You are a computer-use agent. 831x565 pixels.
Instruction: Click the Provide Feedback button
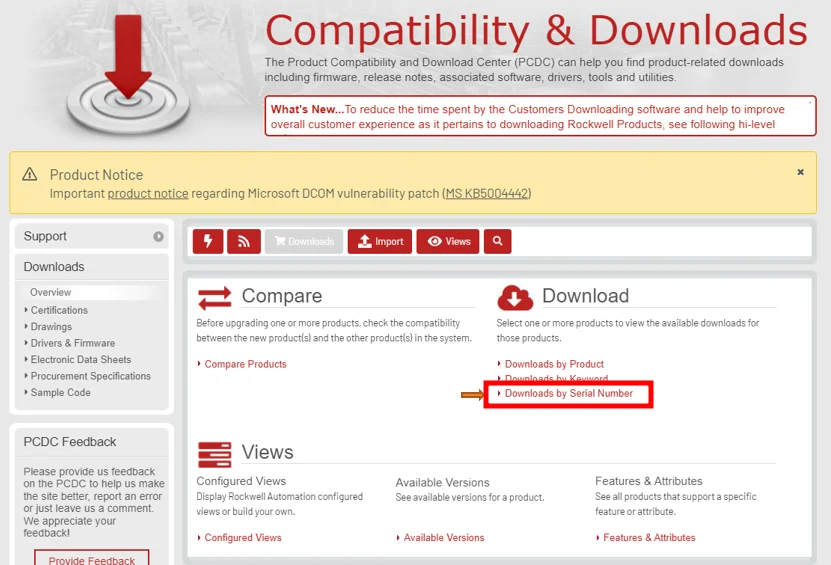pyautogui.click(x=92, y=559)
